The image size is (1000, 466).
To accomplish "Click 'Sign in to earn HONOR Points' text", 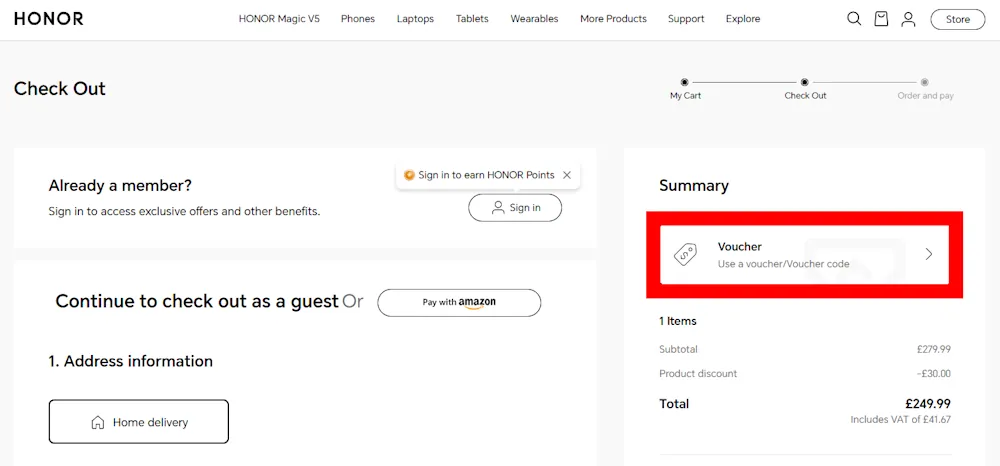I will [x=487, y=175].
